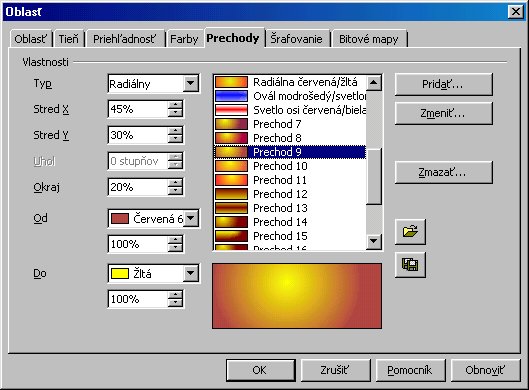This screenshot has height=390, width=529.
Task: Increase the Do intensity 100% with up arrow
Action: coord(175,295)
